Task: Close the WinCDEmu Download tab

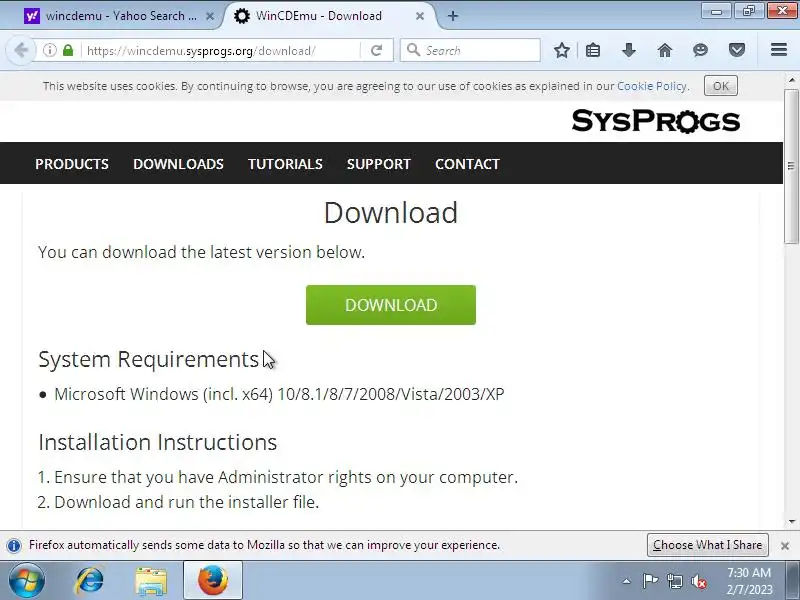Action: [420, 16]
